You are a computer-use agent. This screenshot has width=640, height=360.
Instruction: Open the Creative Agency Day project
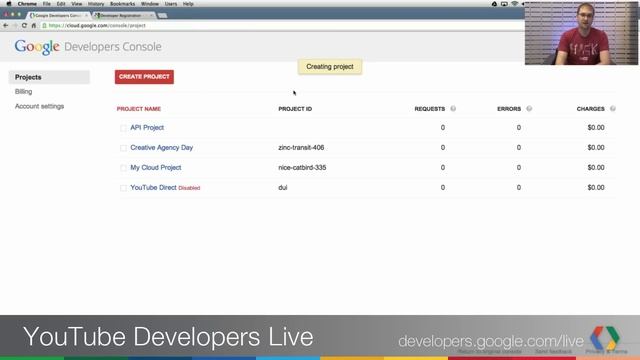tap(162, 147)
